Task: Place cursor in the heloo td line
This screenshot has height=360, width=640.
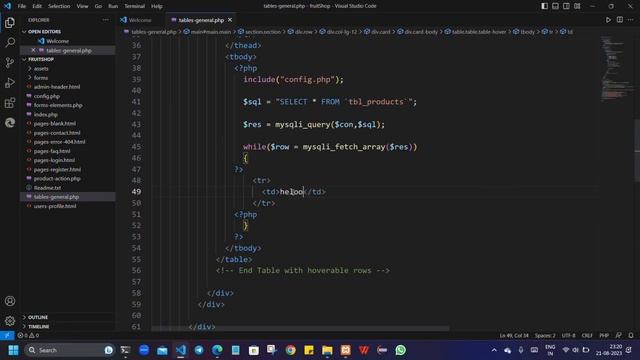Action: tap(293, 191)
